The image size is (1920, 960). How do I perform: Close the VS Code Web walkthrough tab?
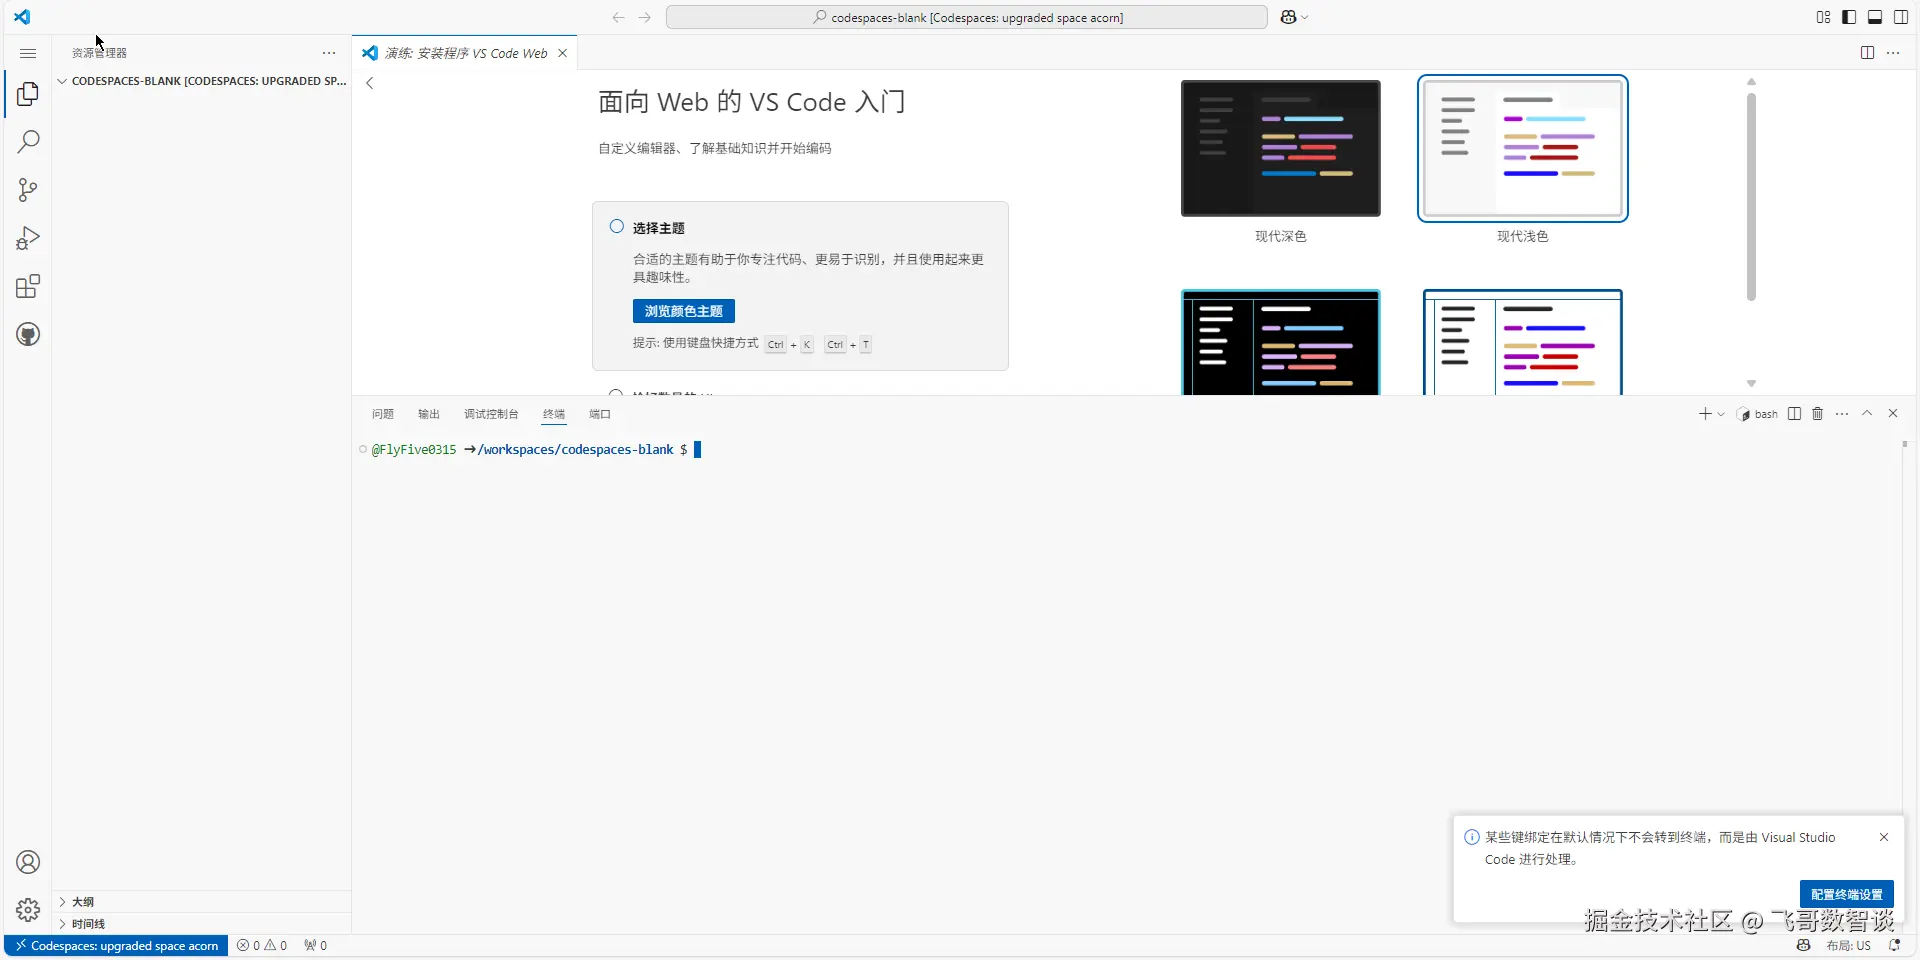tap(563, 53)
